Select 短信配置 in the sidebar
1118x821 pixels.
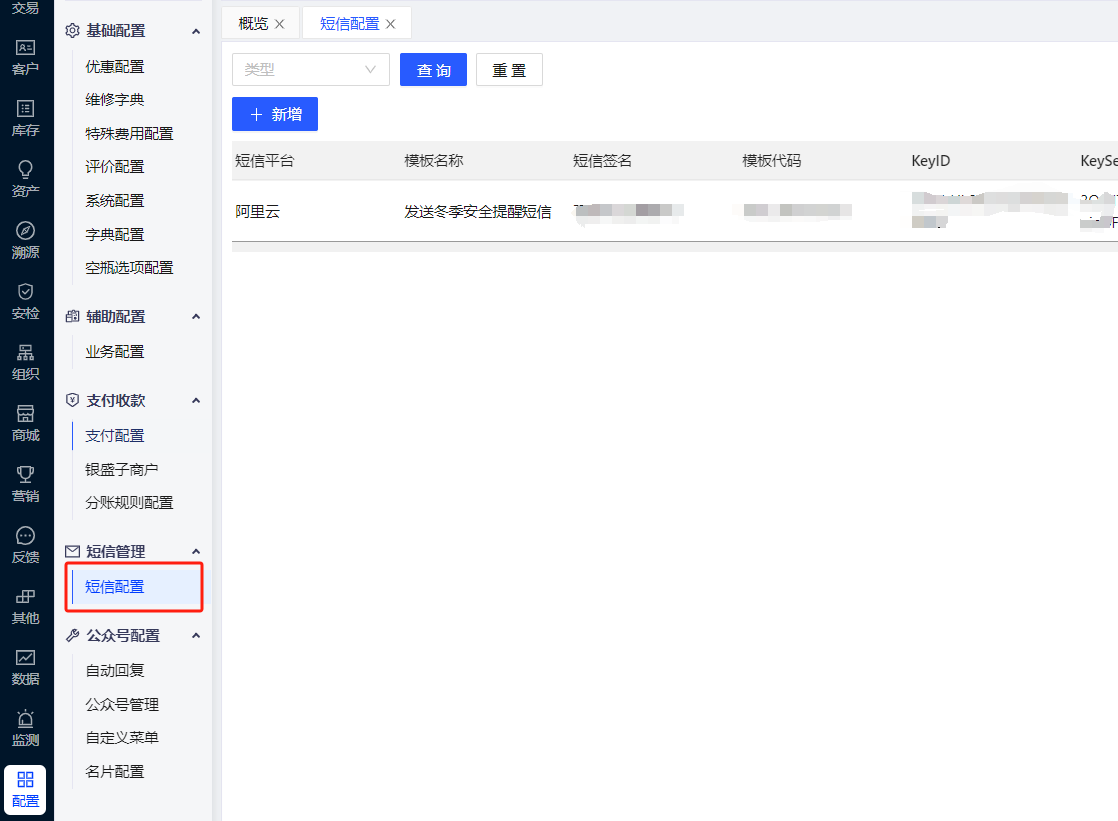[135, 587]
